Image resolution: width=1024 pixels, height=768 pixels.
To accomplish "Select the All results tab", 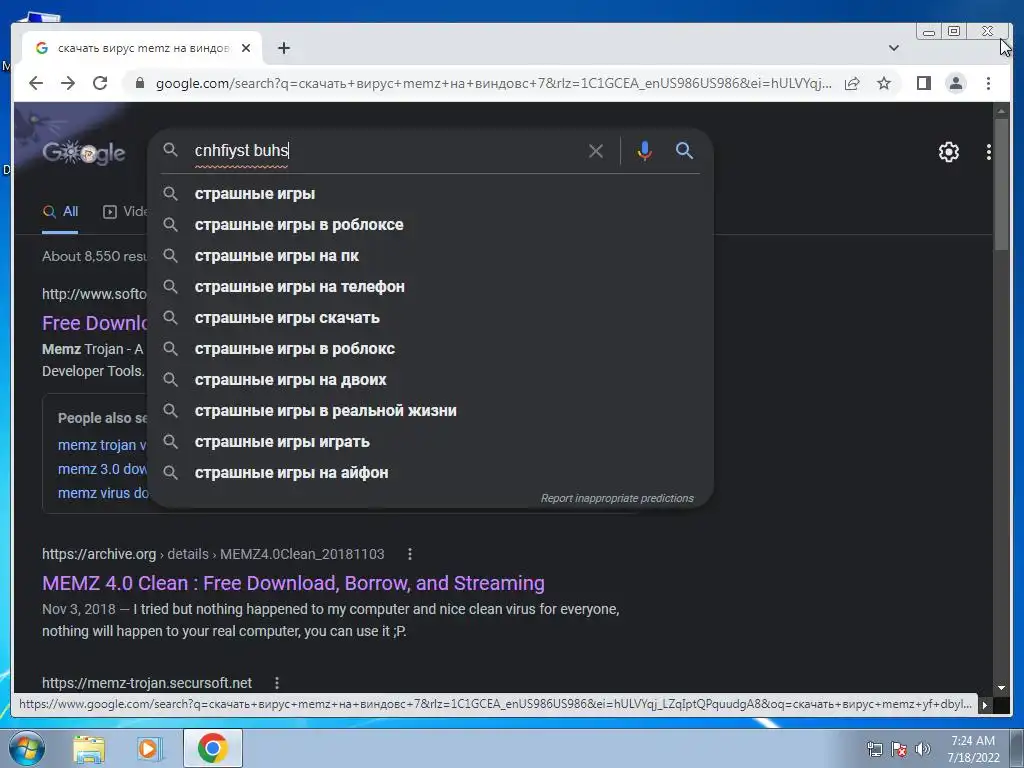I will pyautogui.click(x=60, y=212).
